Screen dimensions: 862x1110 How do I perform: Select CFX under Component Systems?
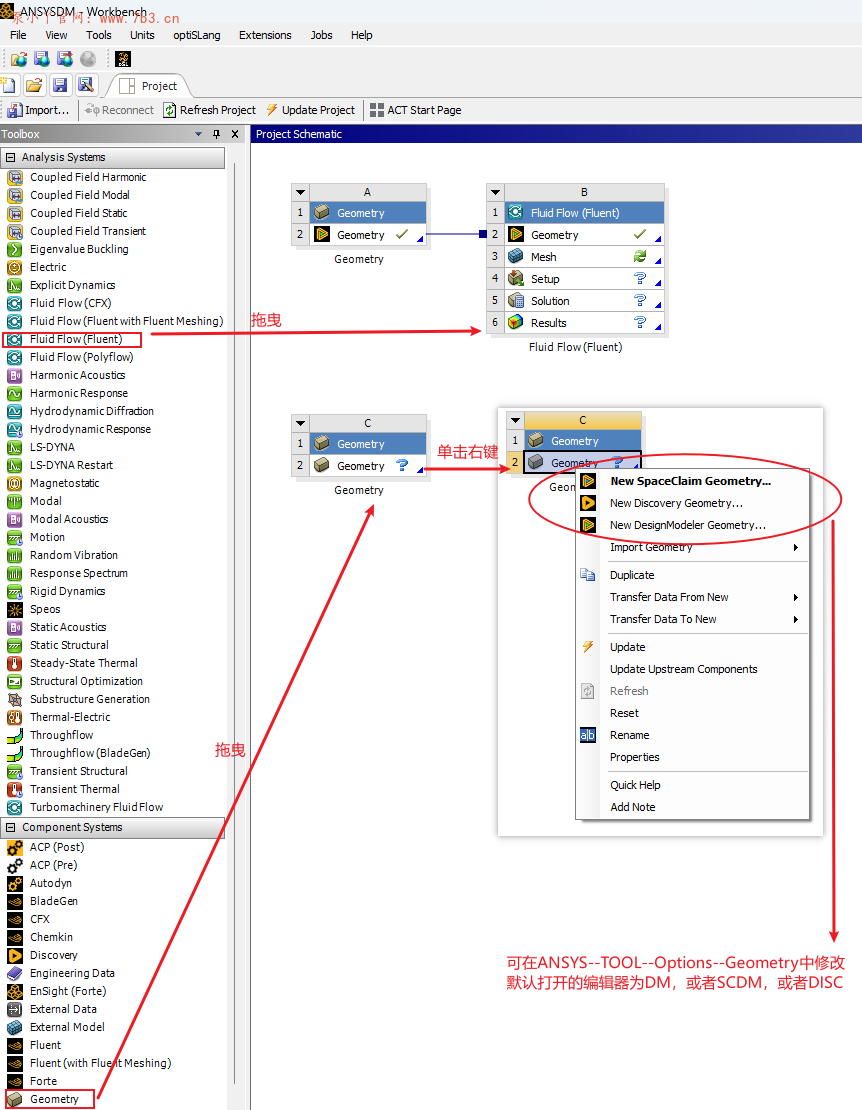pos(44,919)
